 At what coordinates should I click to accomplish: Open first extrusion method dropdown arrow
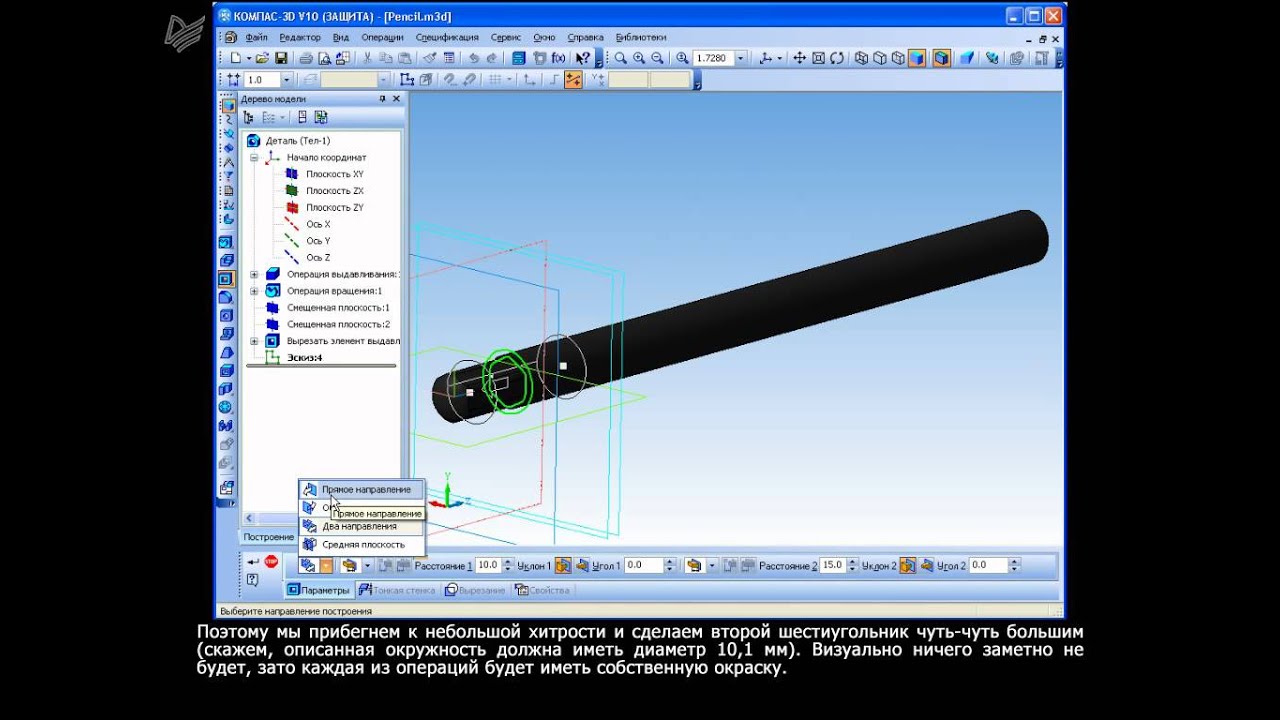click(x=367, y=565)
